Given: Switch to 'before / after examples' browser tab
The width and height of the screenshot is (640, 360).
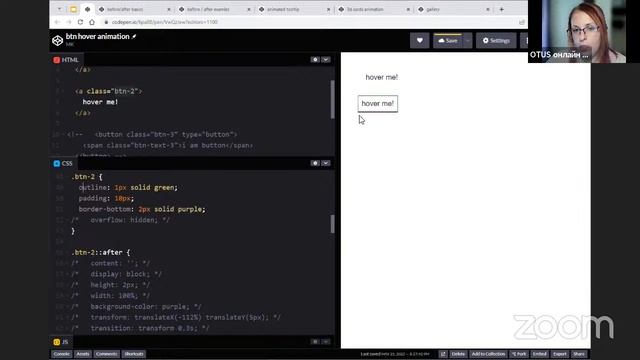Looking at the screenshot, I should (x=214, y=9).
